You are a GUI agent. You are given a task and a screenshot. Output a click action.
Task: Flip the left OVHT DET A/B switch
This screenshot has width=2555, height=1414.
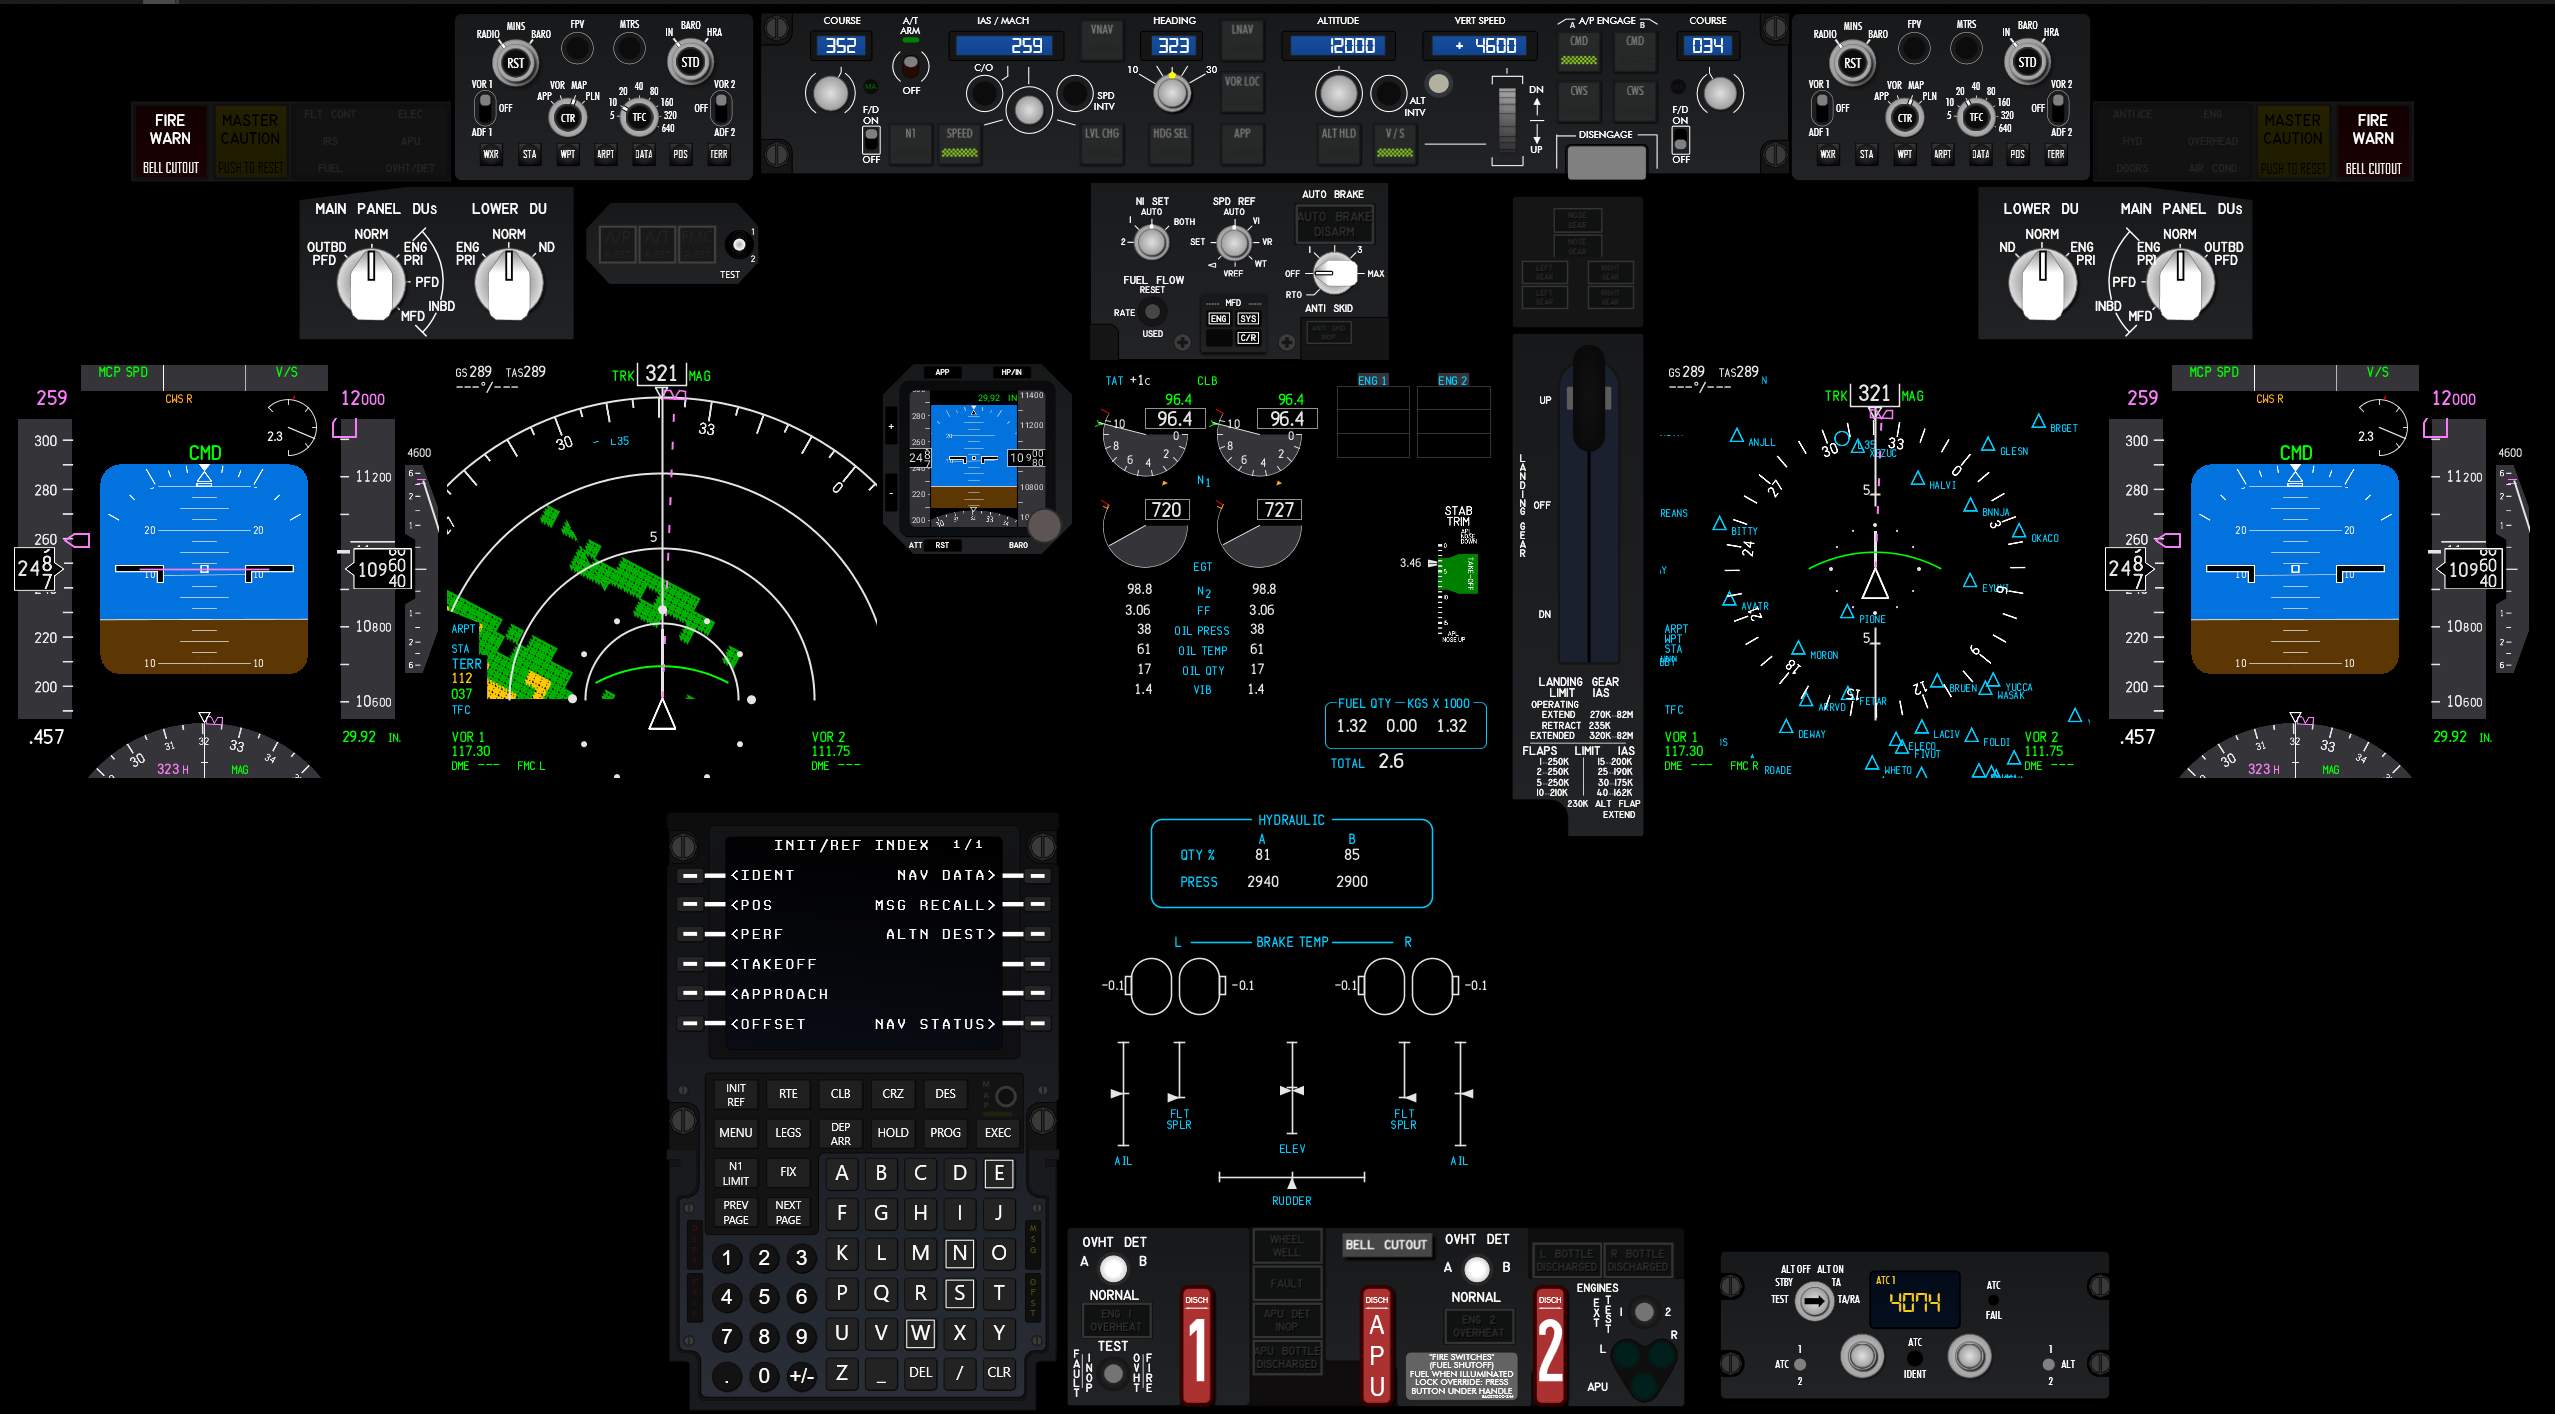[x=1113, y=1268]
